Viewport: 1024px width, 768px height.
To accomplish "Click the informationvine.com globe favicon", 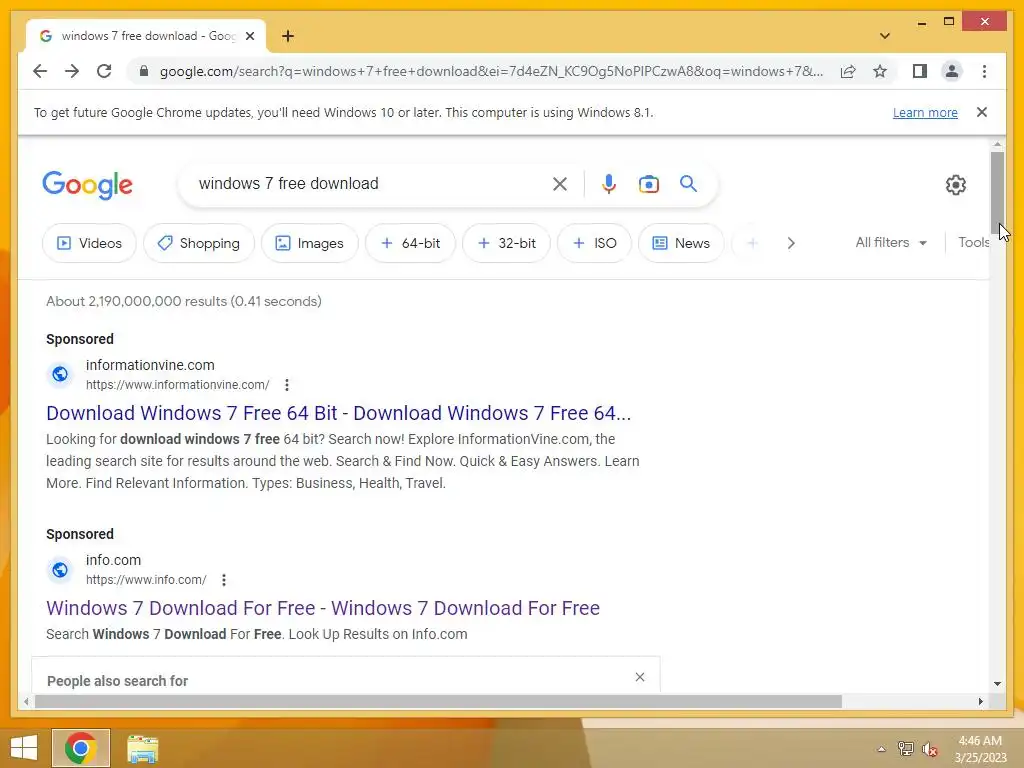I will 60,374.
